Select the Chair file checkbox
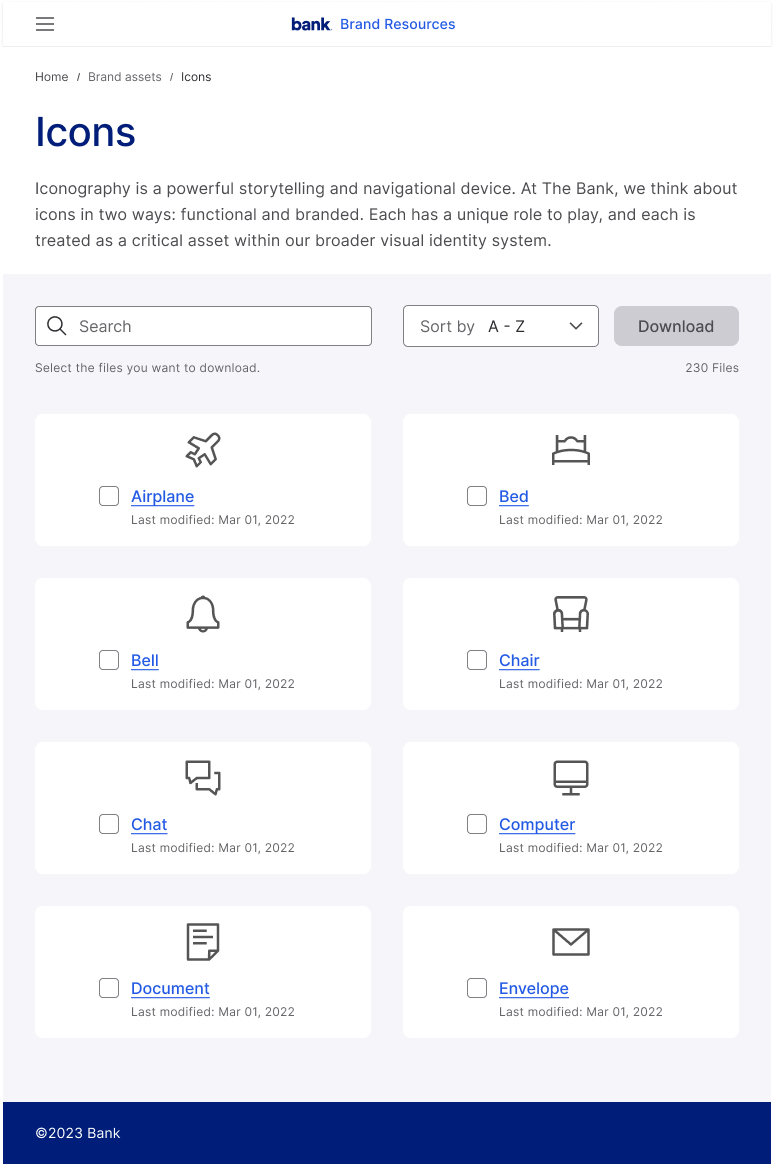This screenshot has width=774, height=1164. click(477, 660)
